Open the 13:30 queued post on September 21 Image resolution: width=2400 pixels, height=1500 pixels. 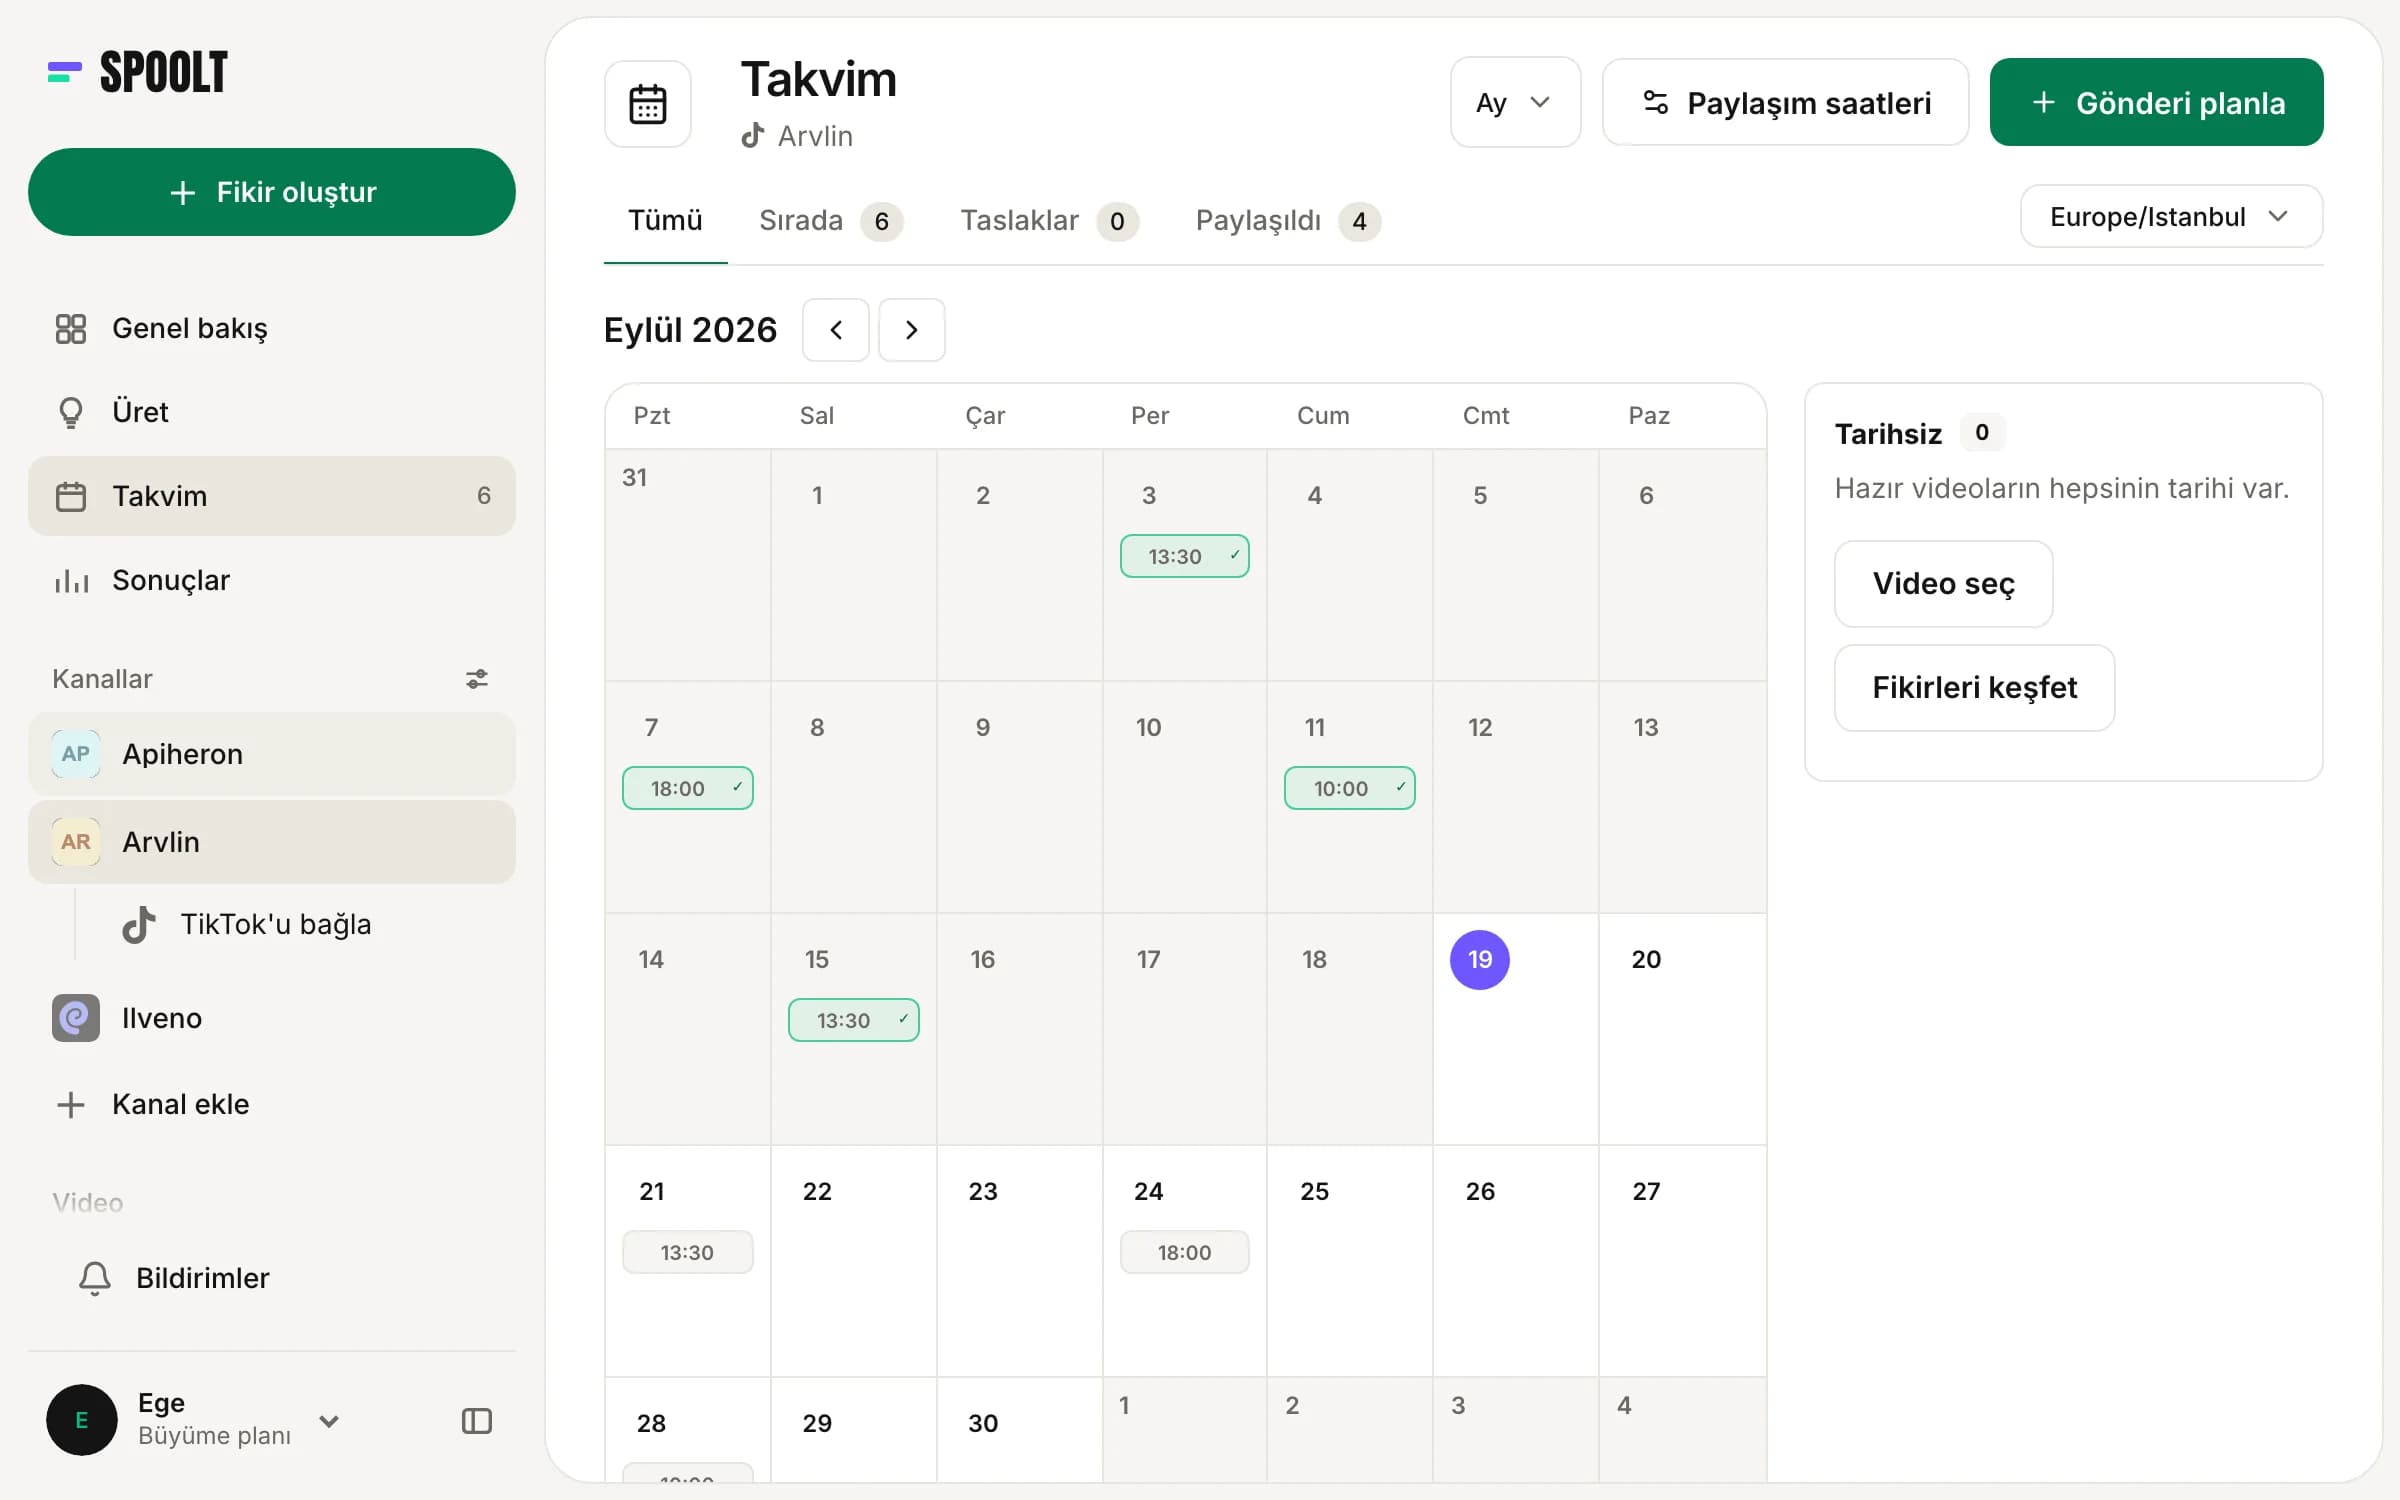point(688,1253)
